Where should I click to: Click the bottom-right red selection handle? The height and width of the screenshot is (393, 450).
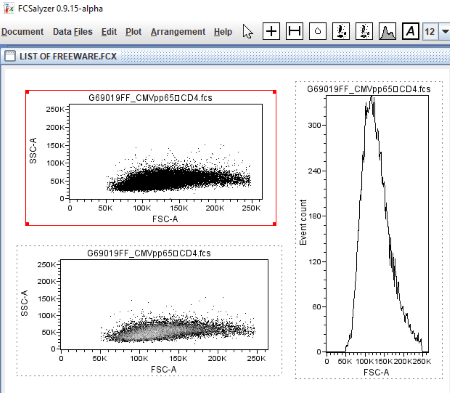pos(274,224)
